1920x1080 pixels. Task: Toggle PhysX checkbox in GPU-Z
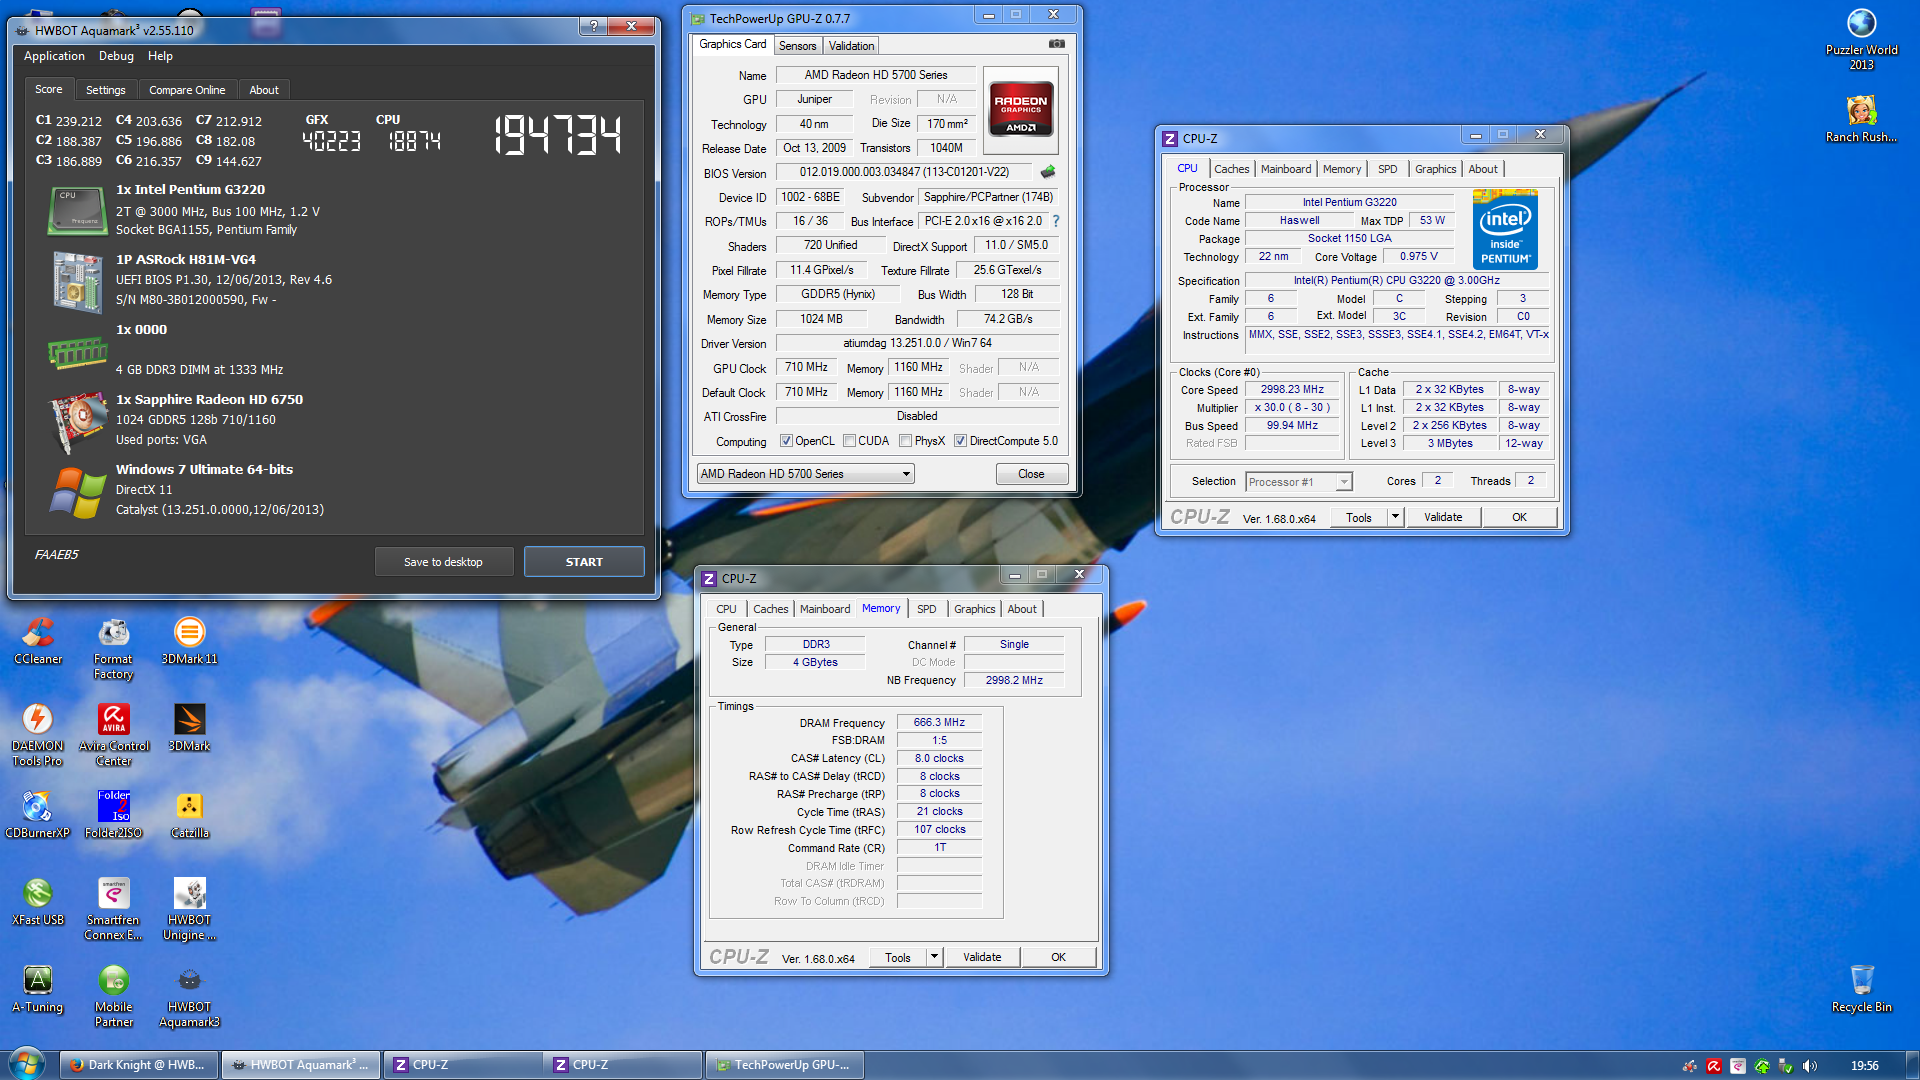[x=905, y=441]
